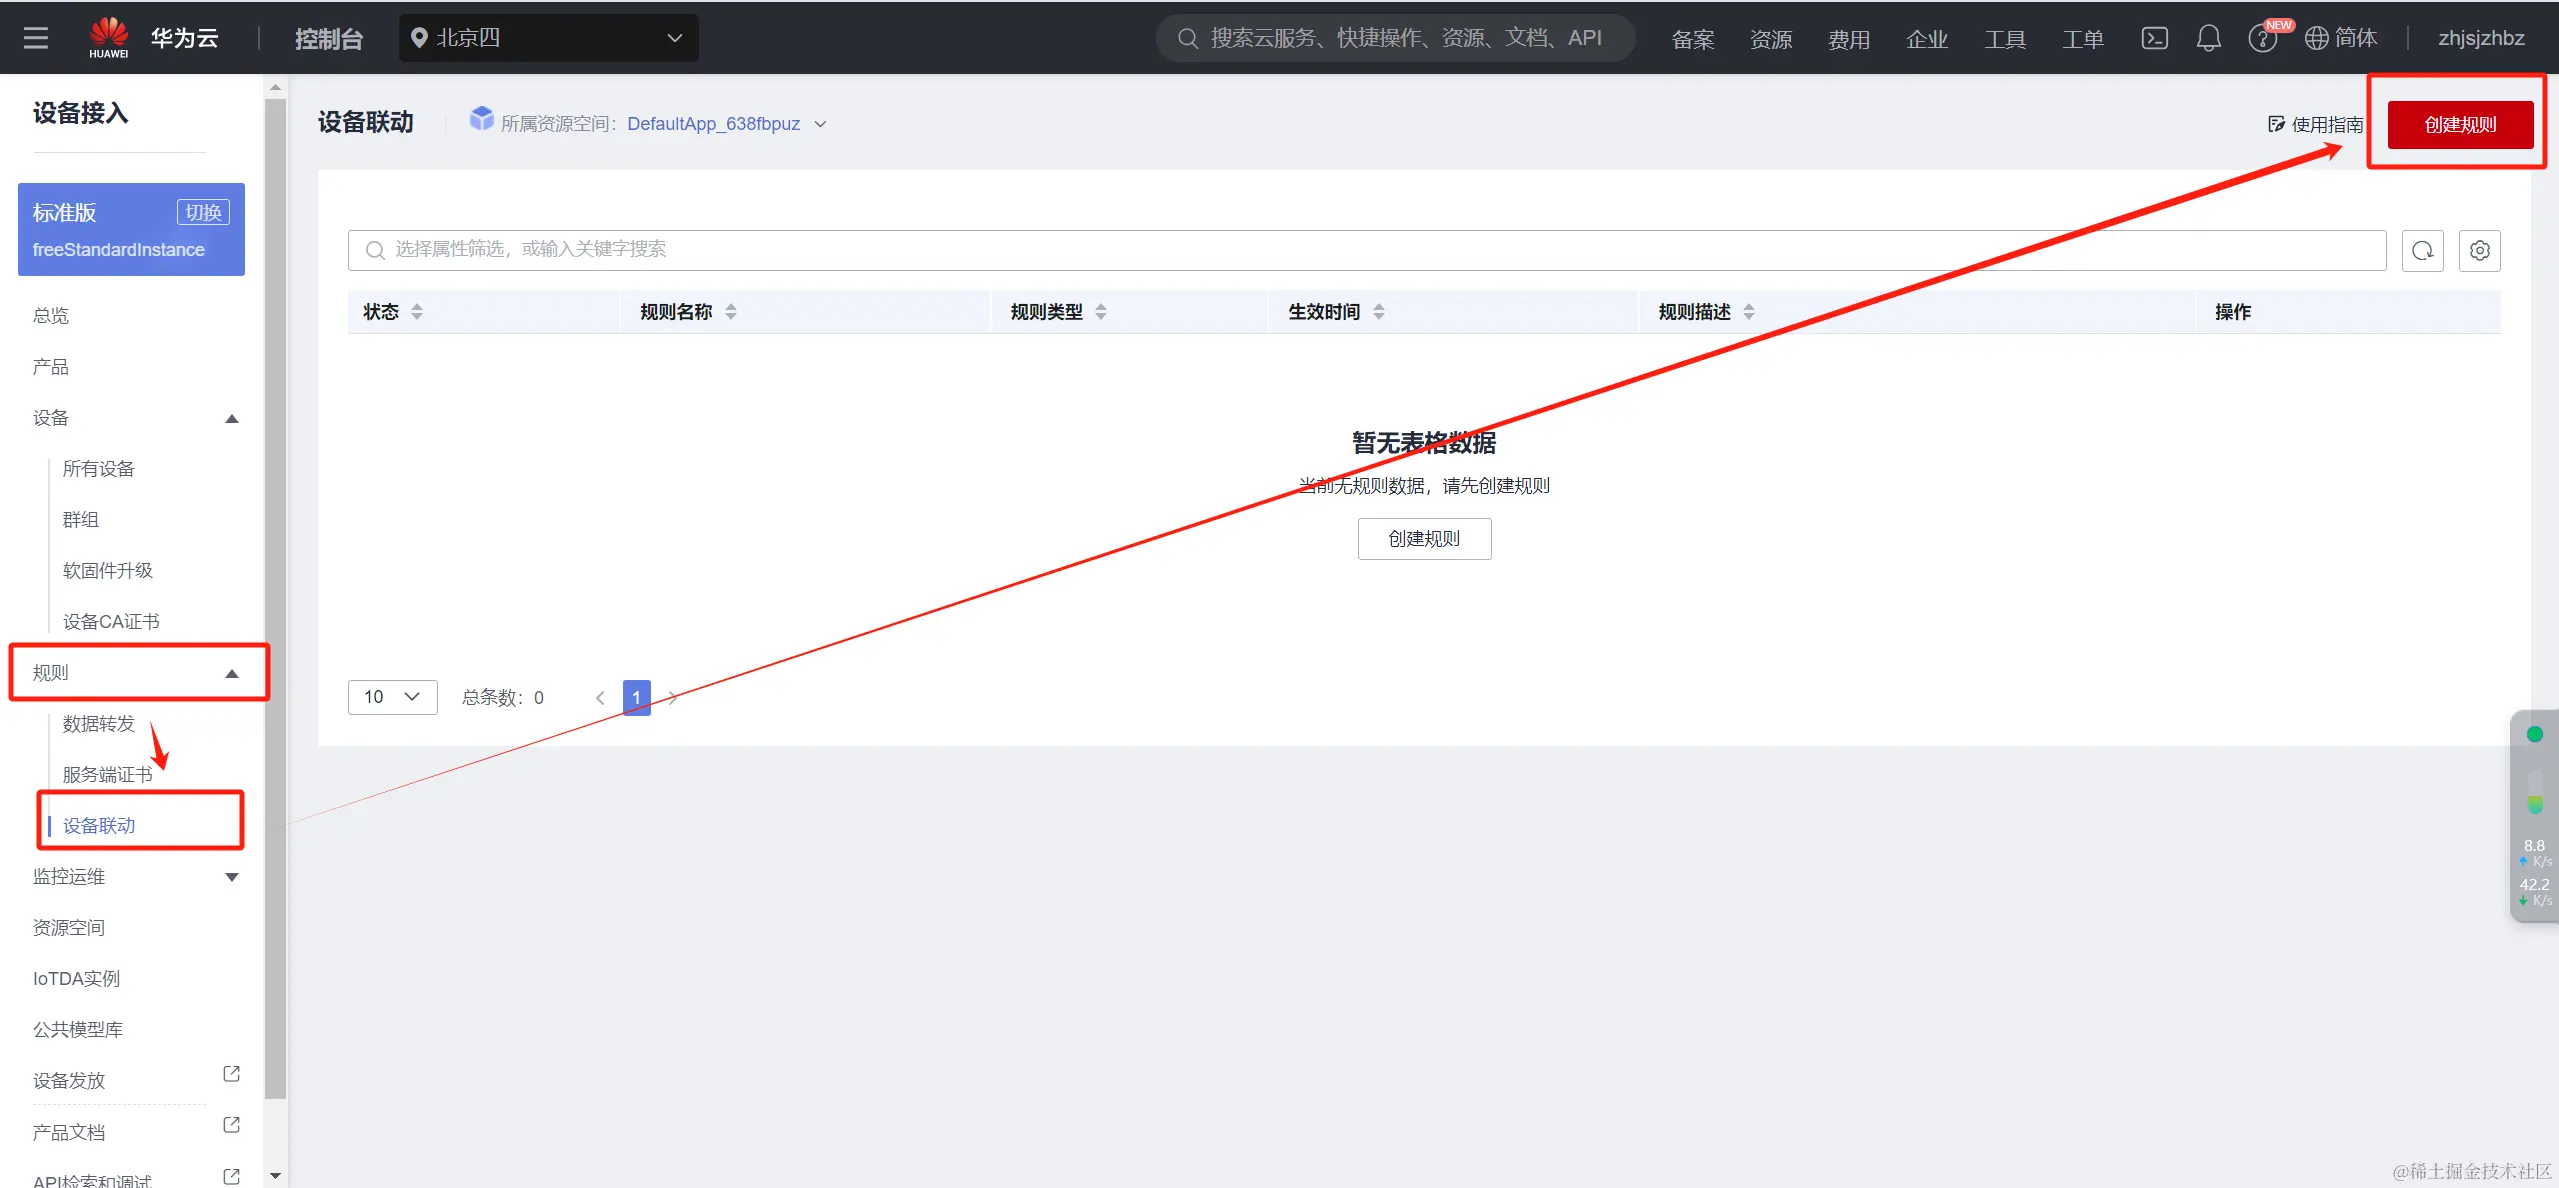The height and width of the screenshot is (1188, 2559).
Task: Sort by 规则名称 column
Action: pos(731,312)
